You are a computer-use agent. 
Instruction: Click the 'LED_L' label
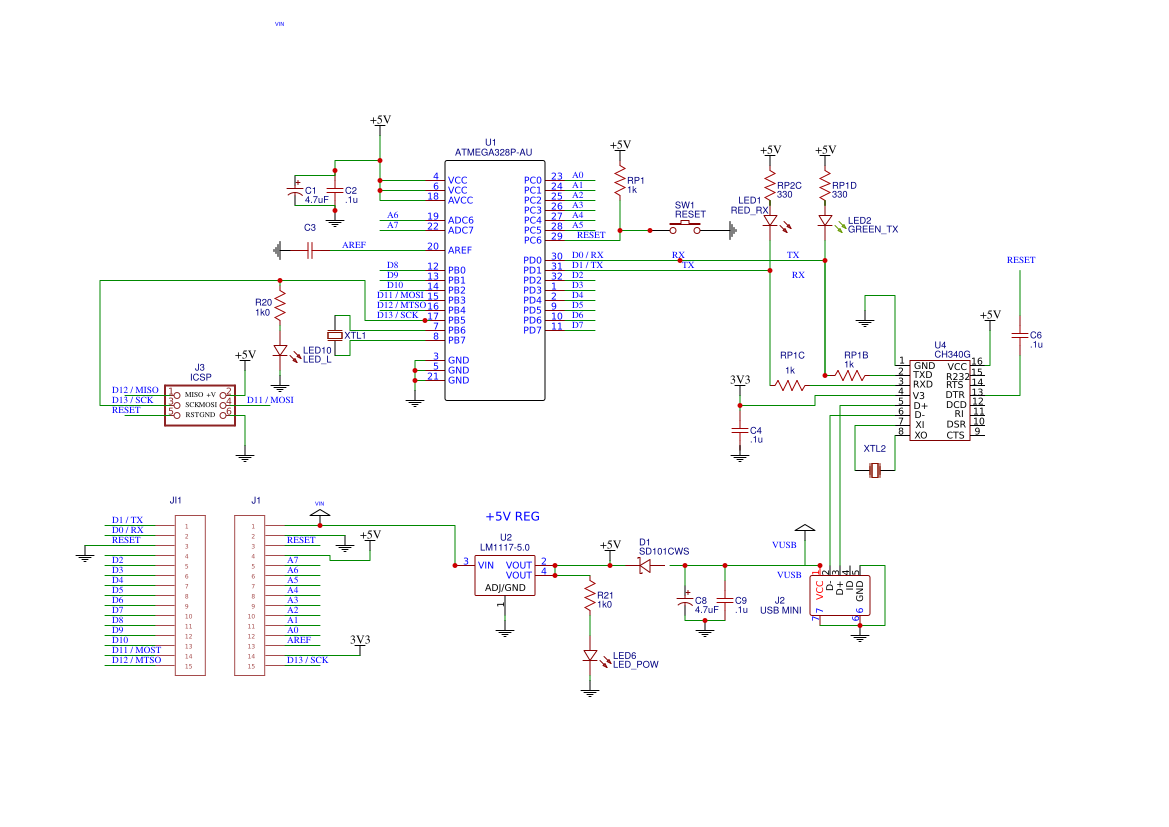(317, 359)
